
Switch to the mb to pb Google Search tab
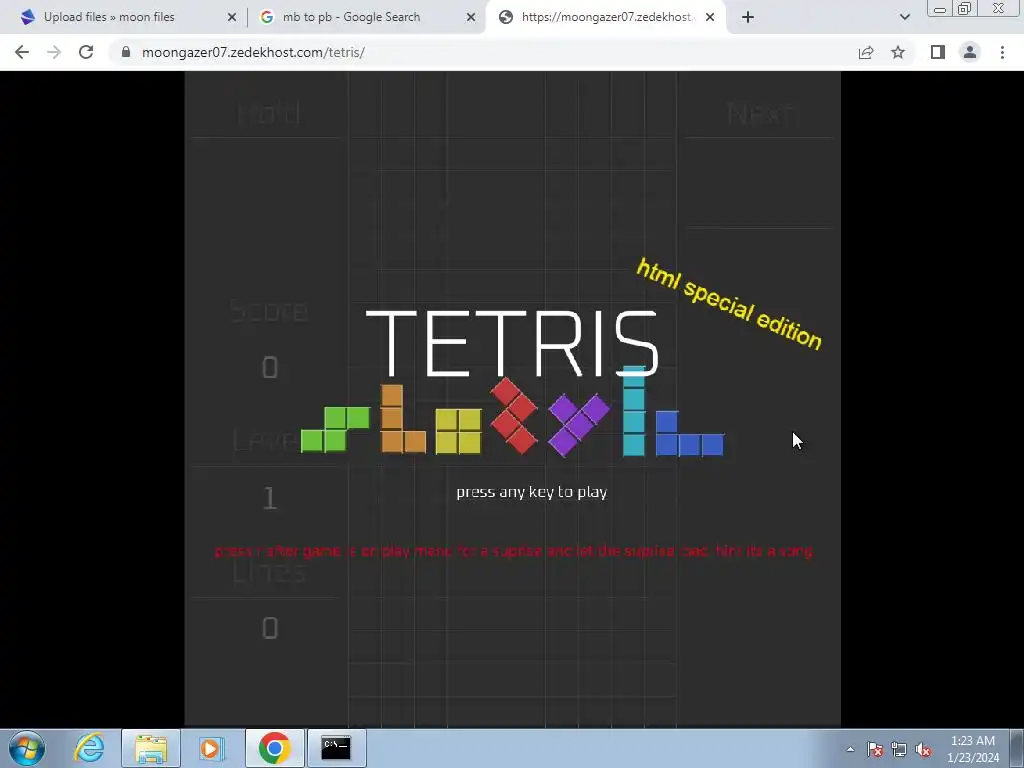tap(366, 17)
